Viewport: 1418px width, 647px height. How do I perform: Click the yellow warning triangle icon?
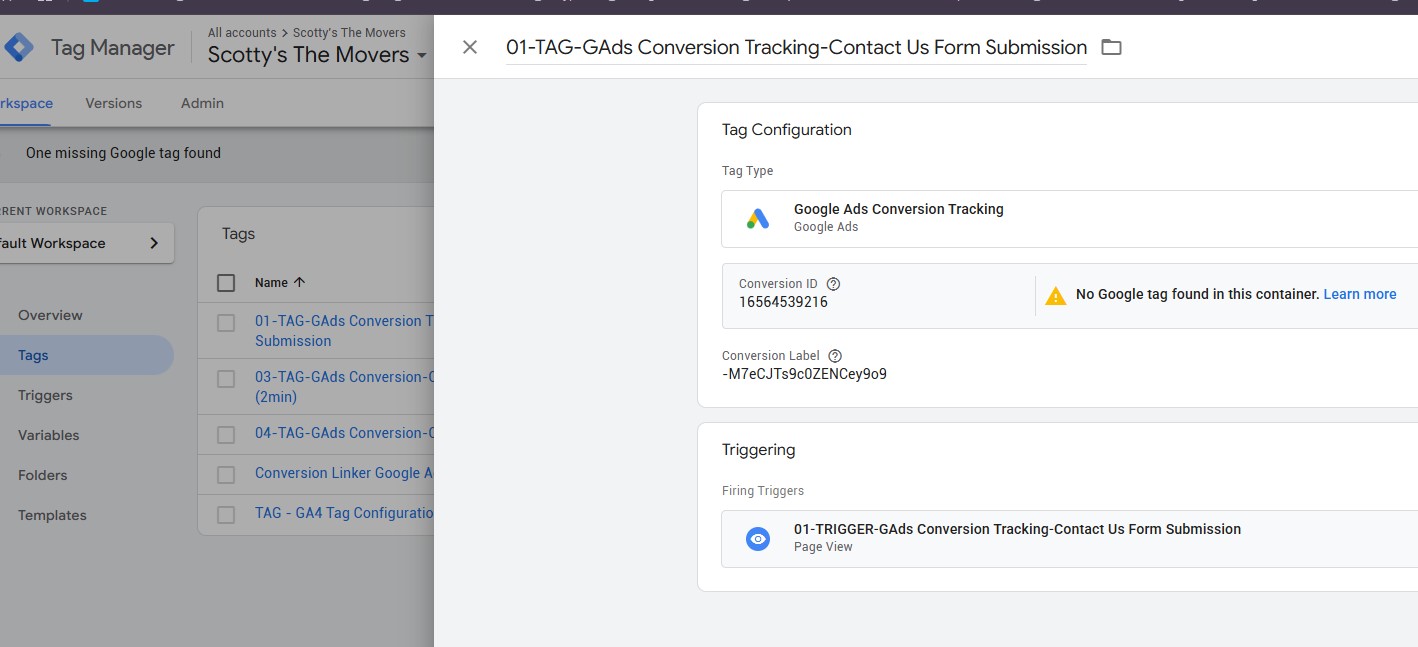[x=1055, y=295]
